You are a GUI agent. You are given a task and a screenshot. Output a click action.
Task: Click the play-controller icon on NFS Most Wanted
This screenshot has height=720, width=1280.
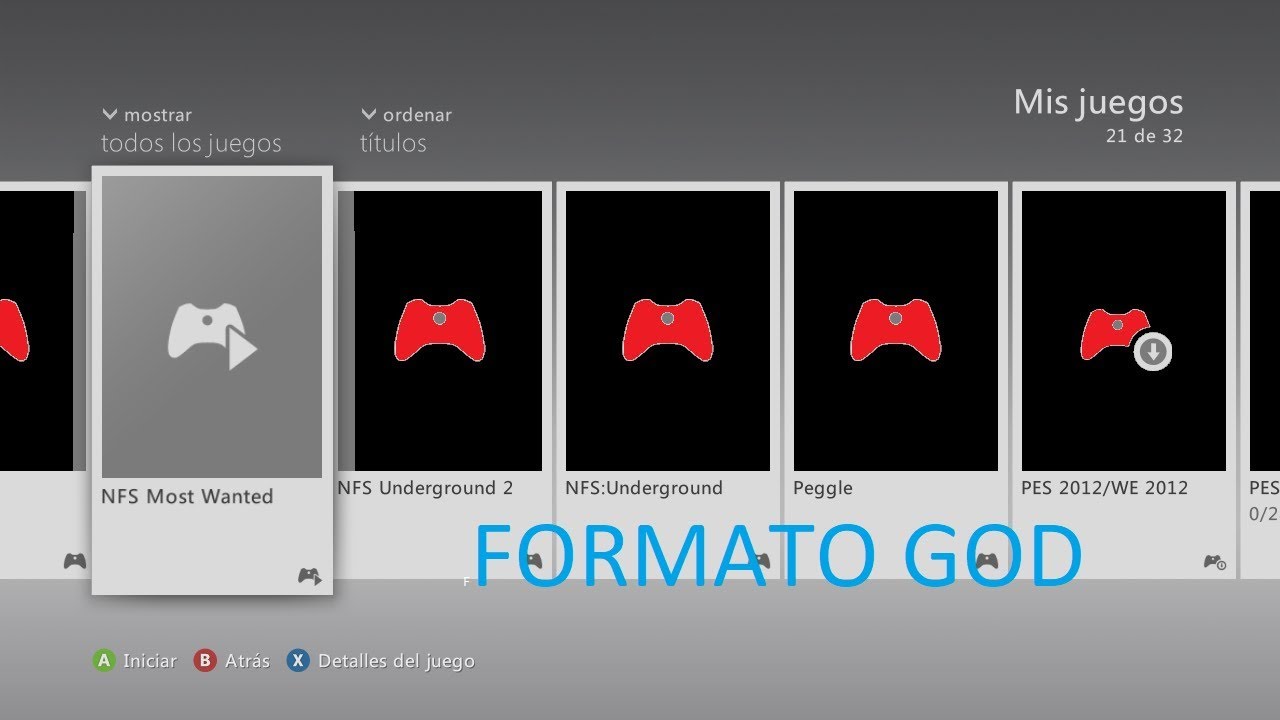tap(212, 335)
